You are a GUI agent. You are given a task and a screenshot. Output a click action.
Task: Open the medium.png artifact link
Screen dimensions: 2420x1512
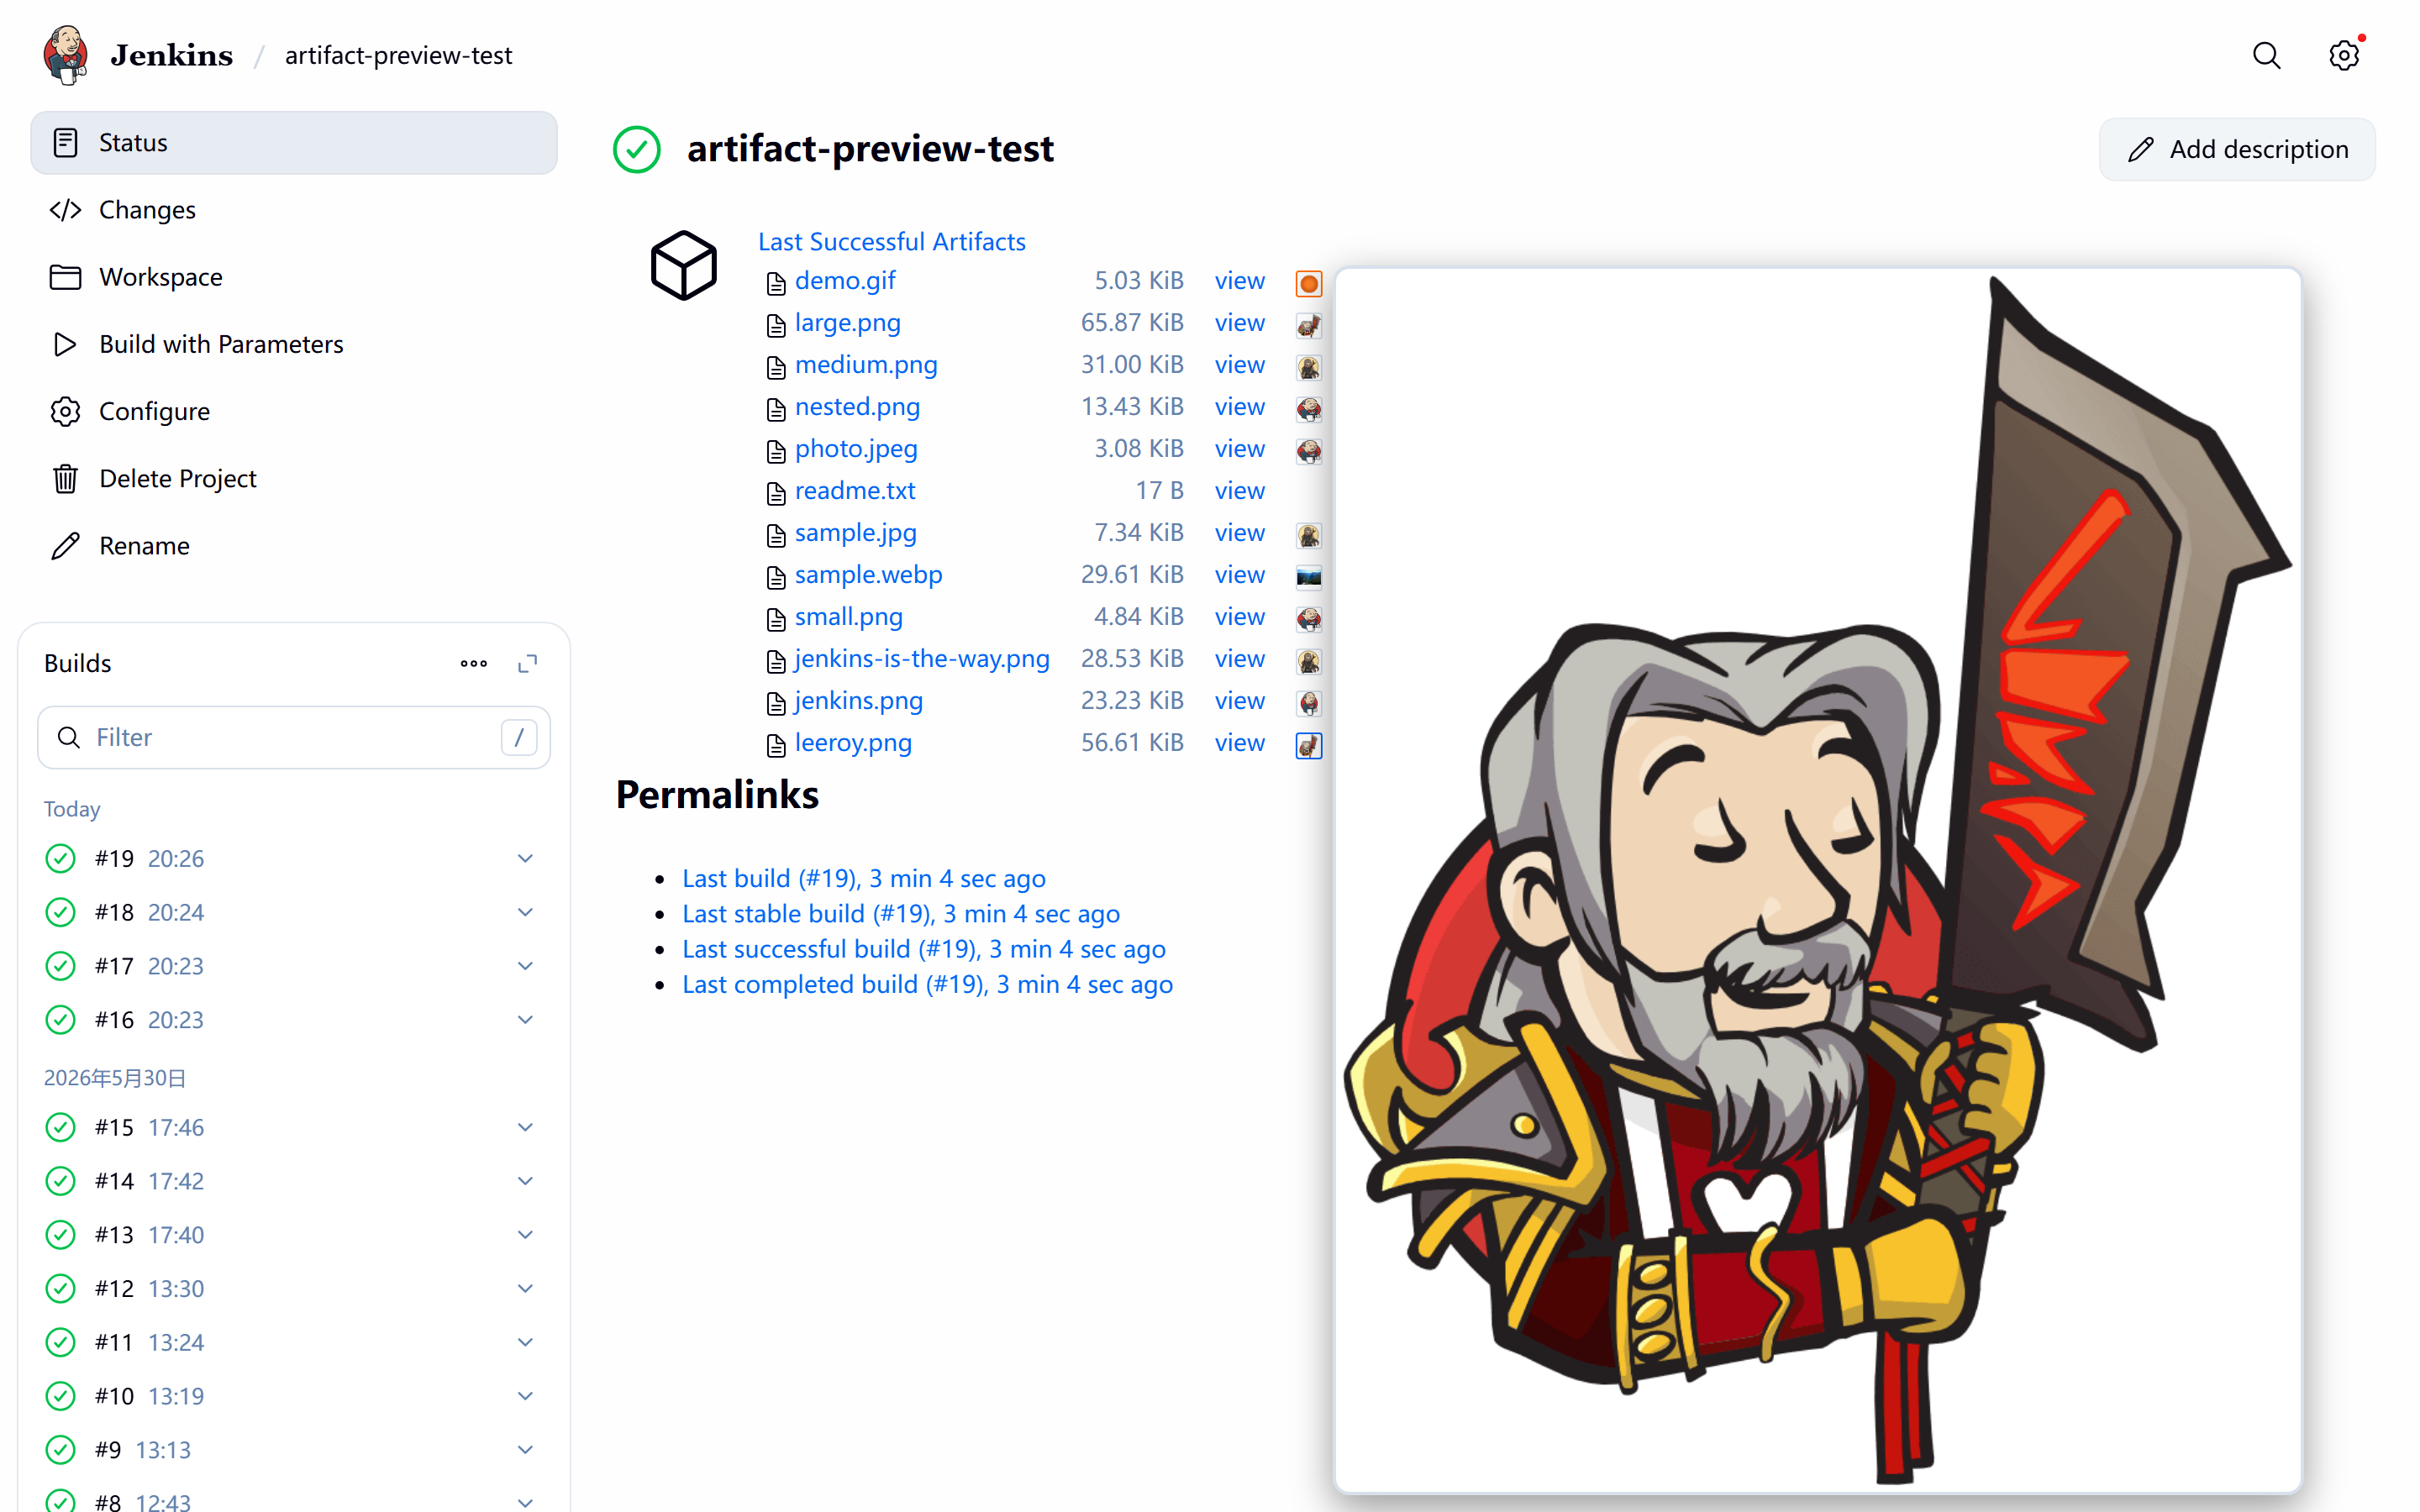pos(866,365)
